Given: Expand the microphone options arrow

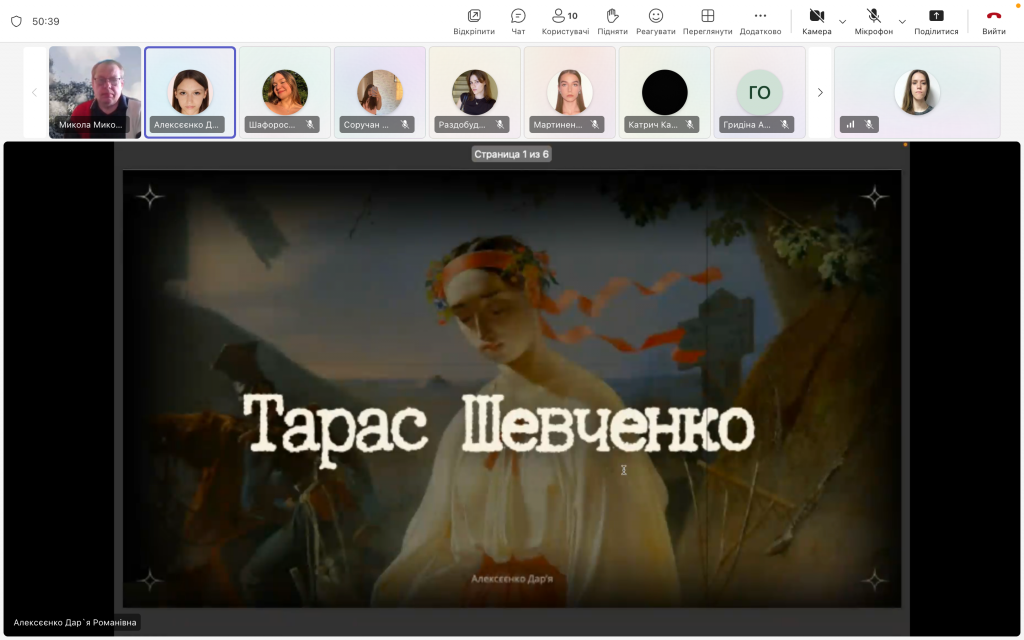Looking at the screenshot, I should 902,21.
